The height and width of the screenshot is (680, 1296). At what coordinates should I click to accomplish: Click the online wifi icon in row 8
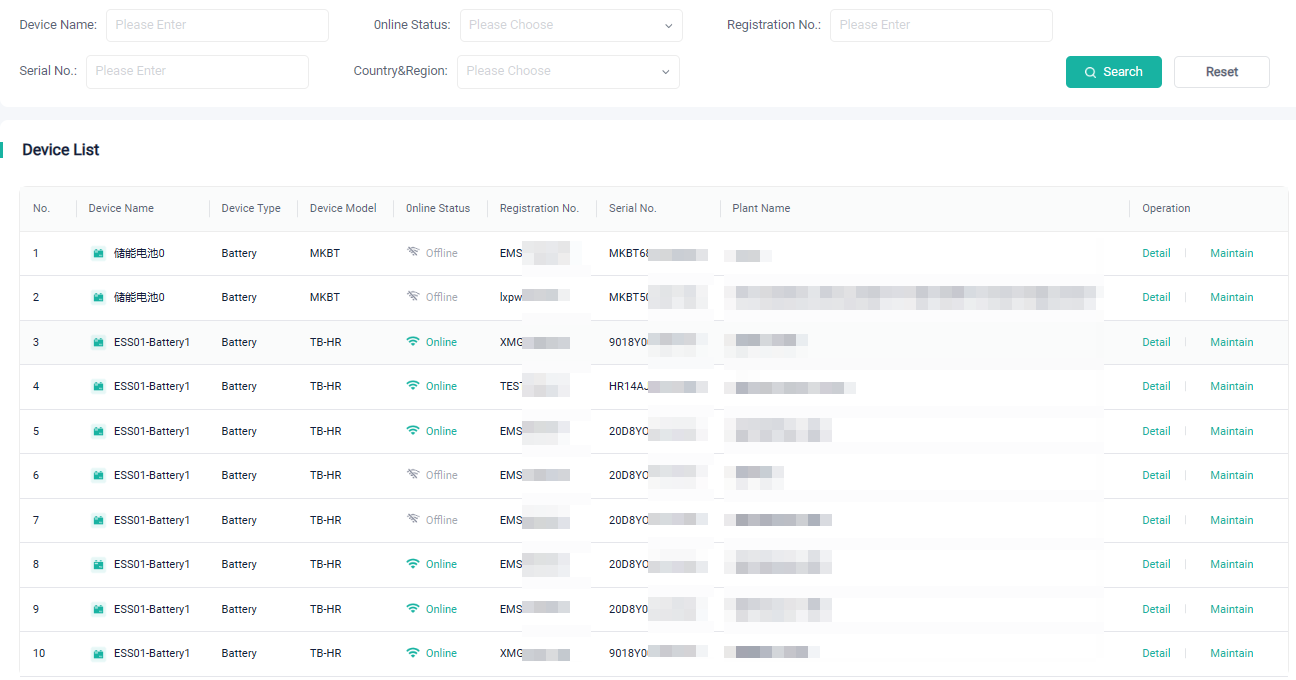(x=413, y=564)
